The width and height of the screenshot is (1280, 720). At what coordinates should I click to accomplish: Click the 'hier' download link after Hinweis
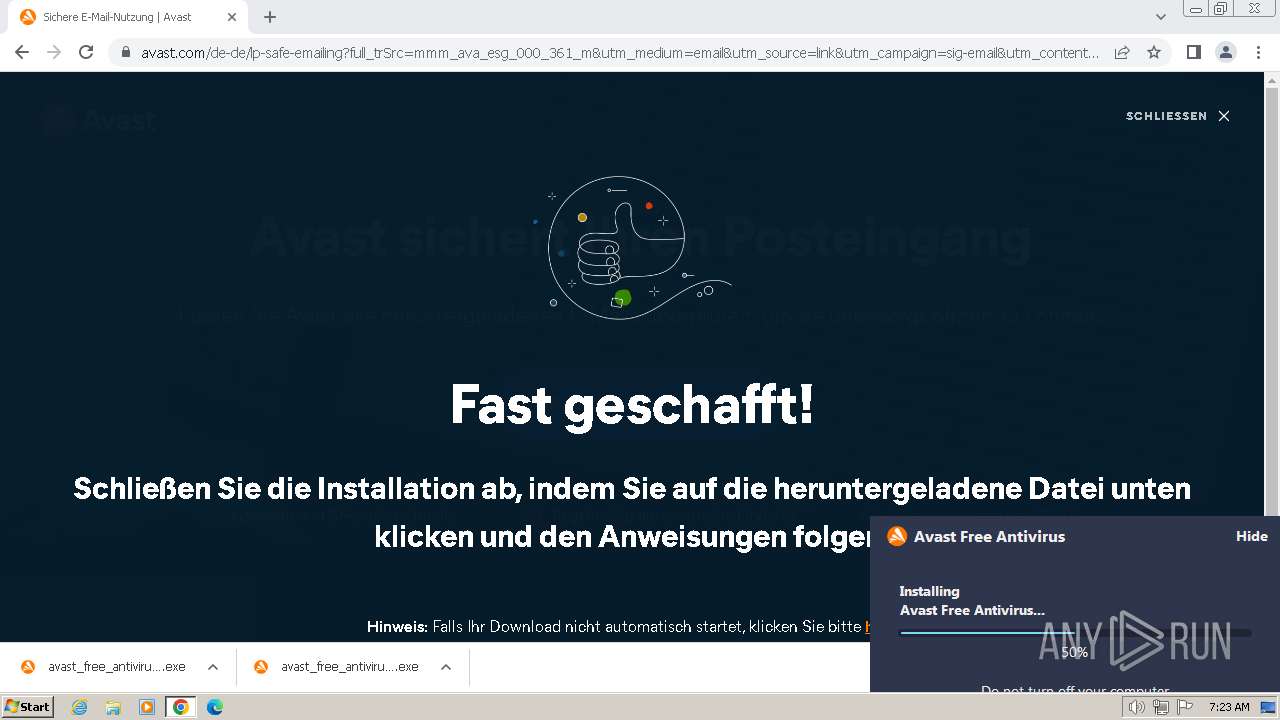pos(868,627)
